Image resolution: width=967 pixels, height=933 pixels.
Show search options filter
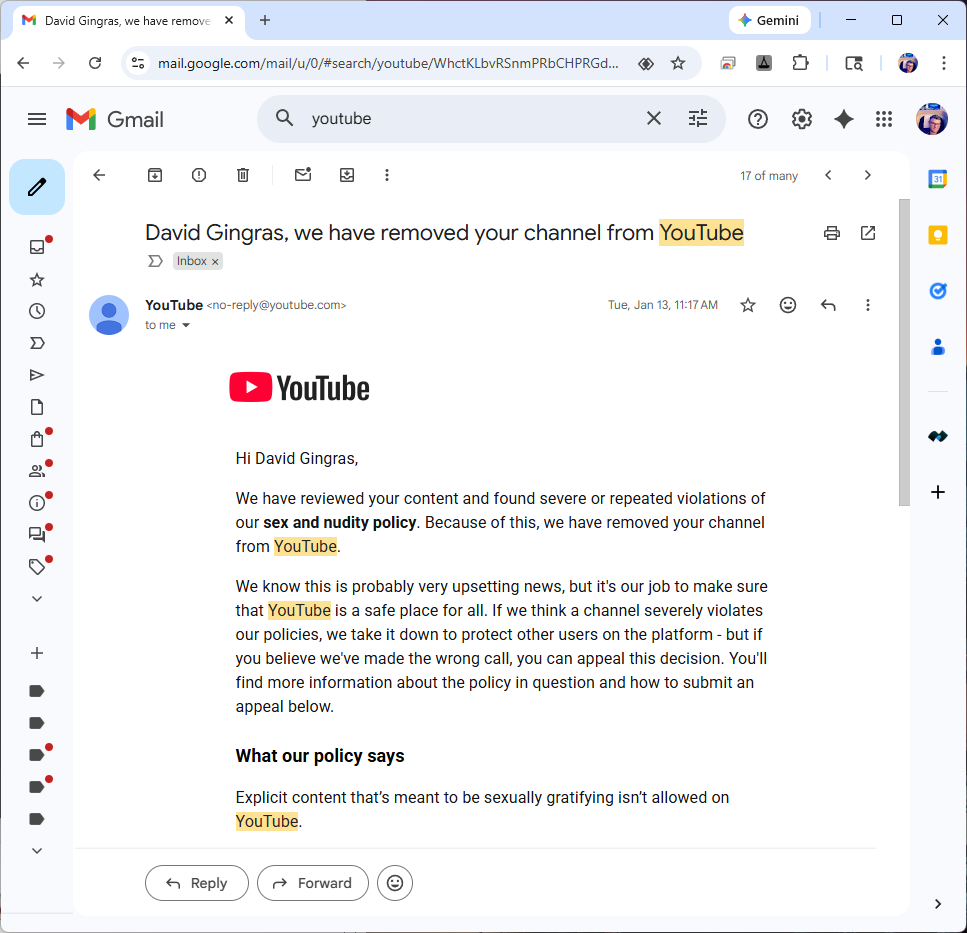pyautogui.click(x=698, y=119)
